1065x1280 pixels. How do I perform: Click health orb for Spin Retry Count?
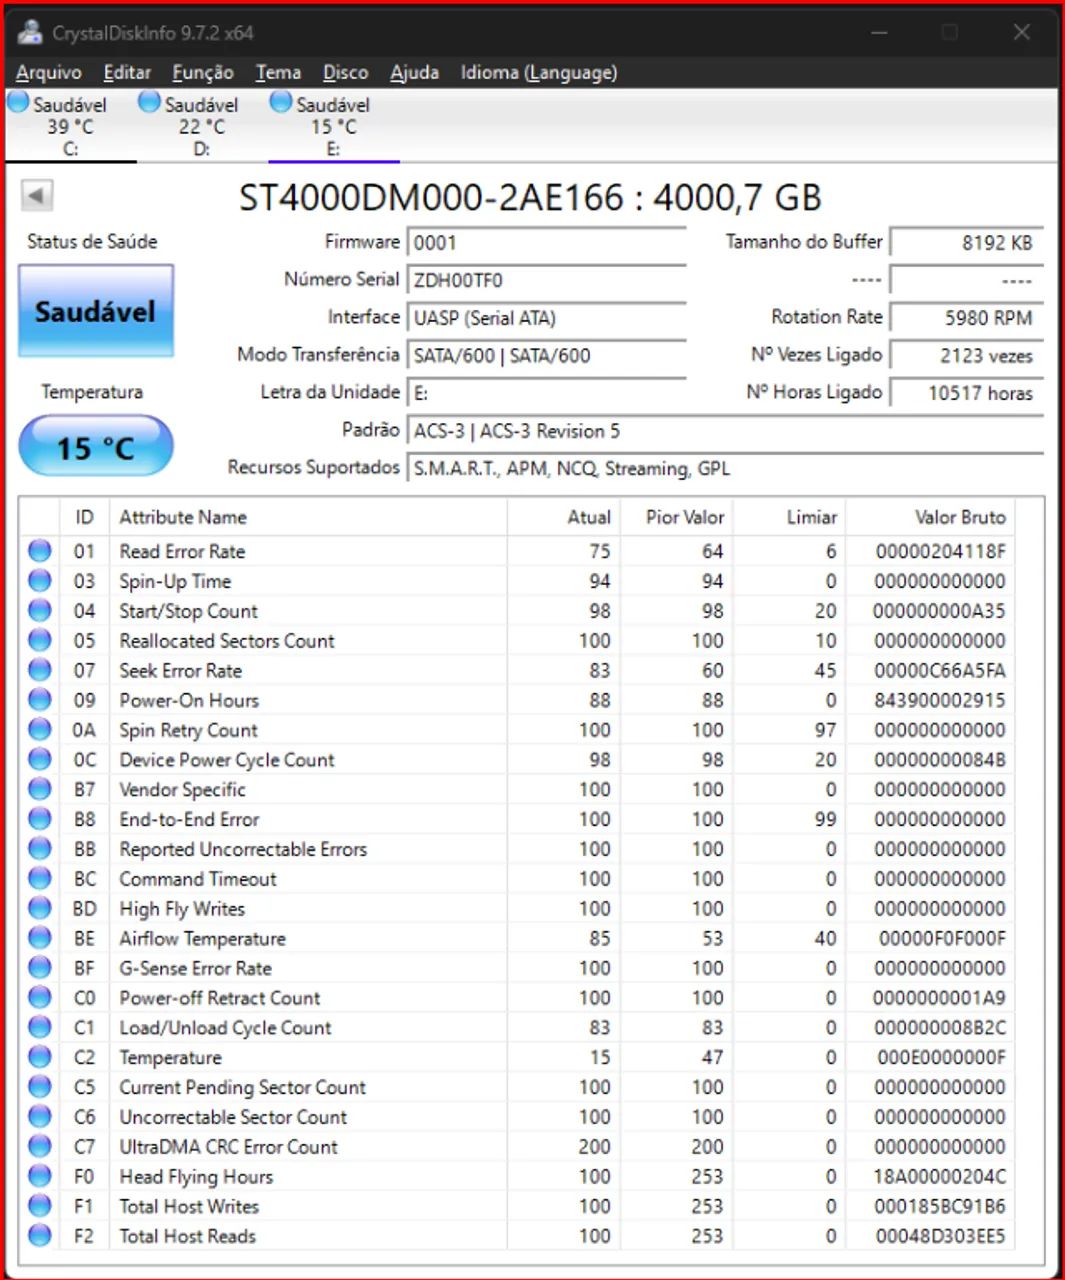point(39,729)
